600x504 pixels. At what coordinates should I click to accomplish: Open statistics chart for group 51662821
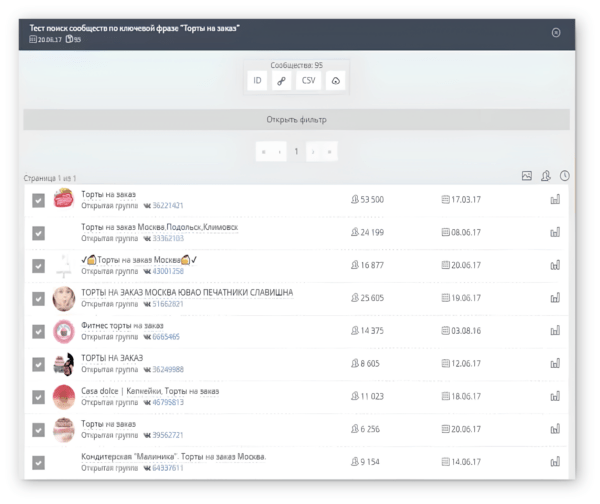click(x=555, y=298)
